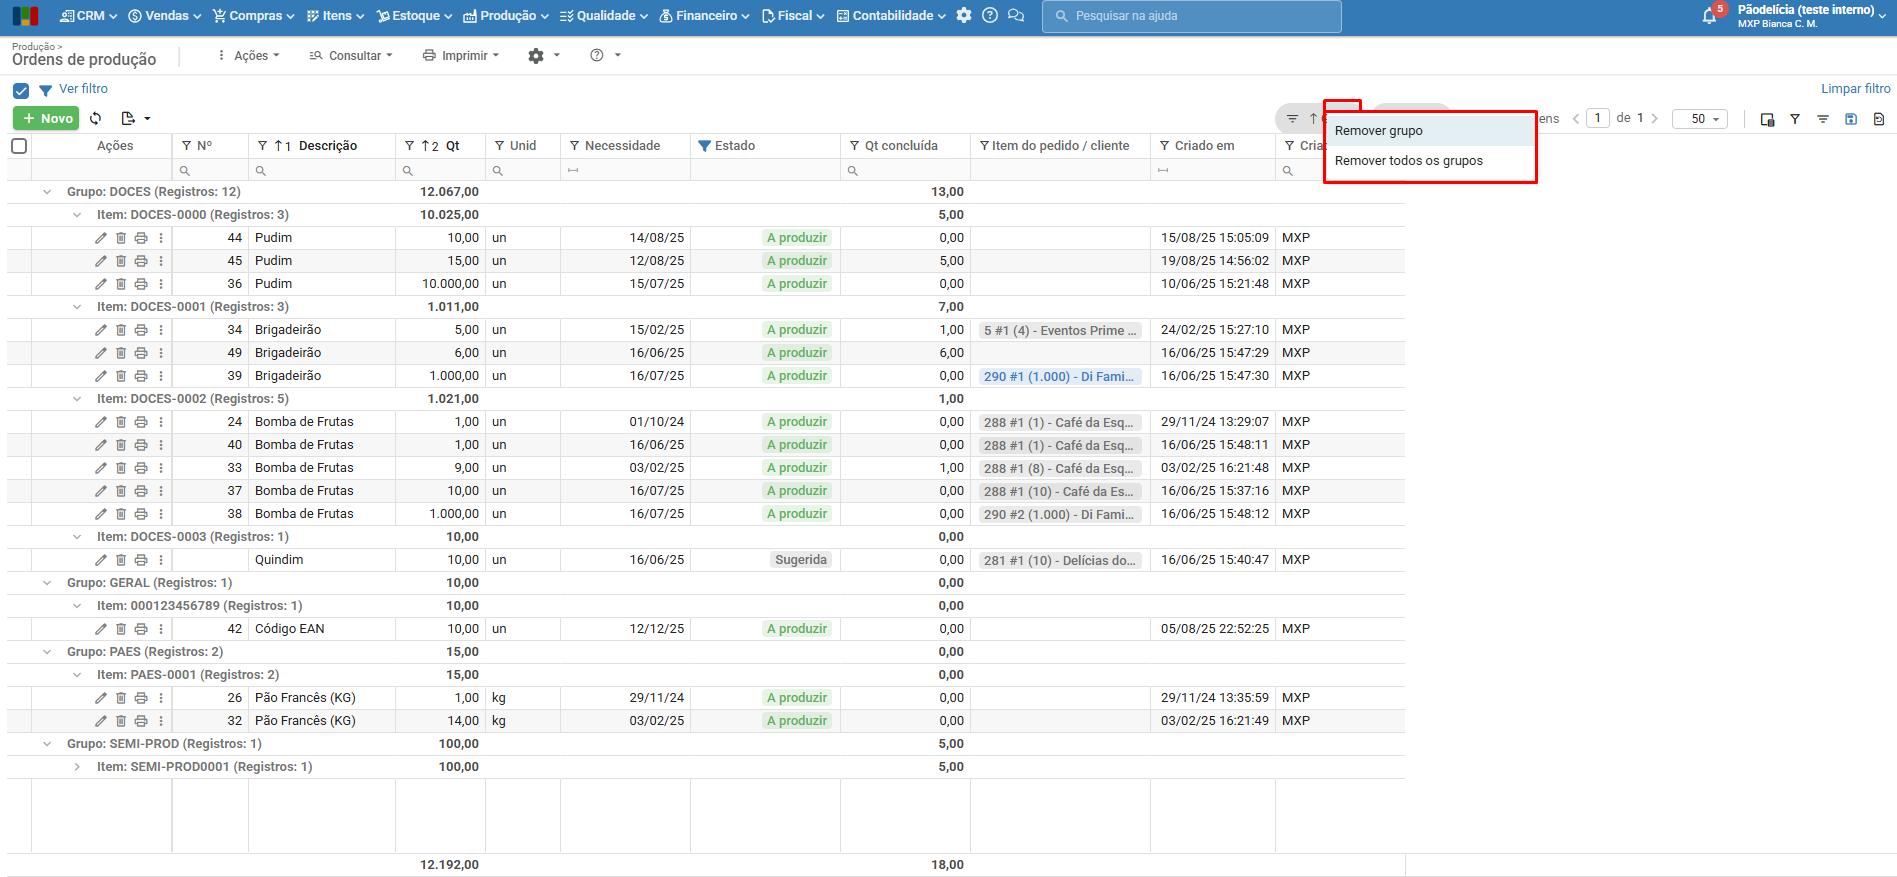Click the refresh icon beside Novo
This screenshot has height=877, width=1897.
tap(96, 118)
